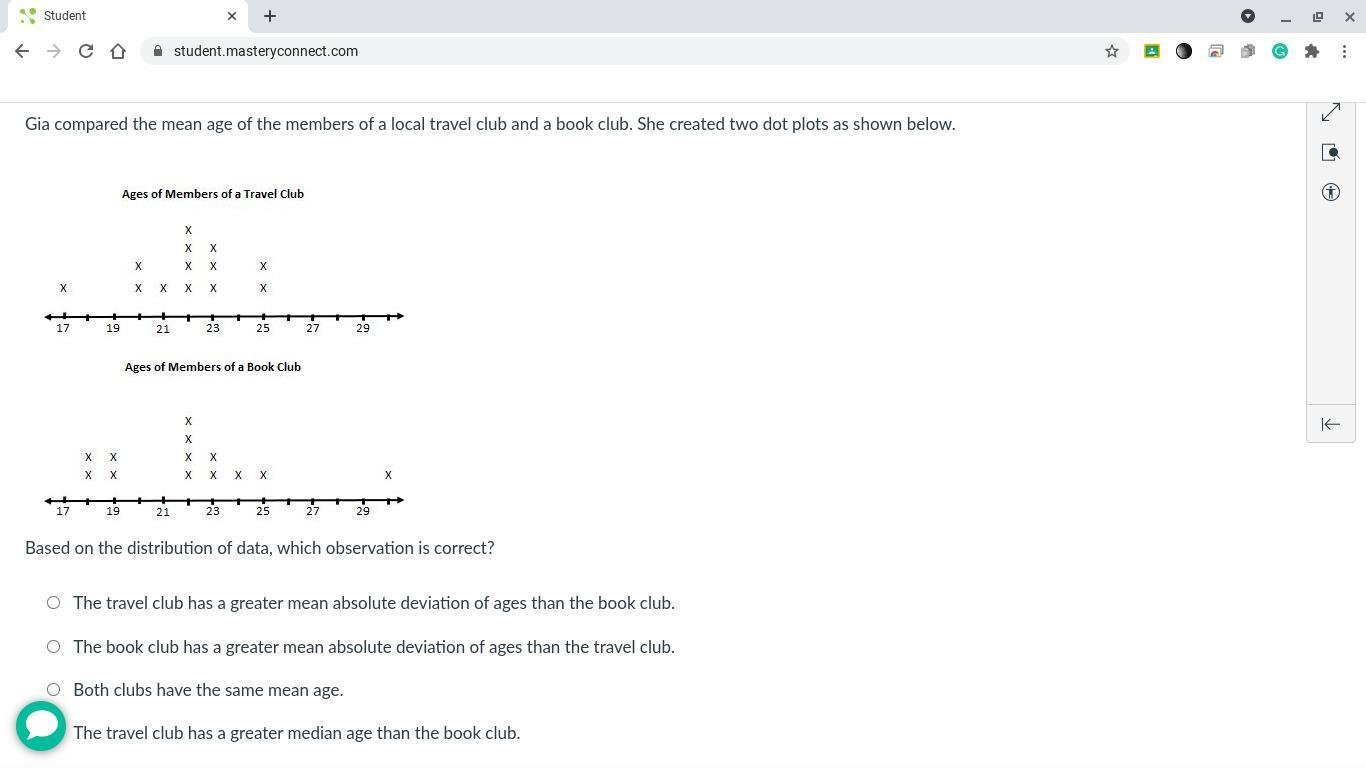Viewport: 1366px width, 768px height.
Task: Open the page zoom magnifier tool
Action: [x=1330, y=153]
